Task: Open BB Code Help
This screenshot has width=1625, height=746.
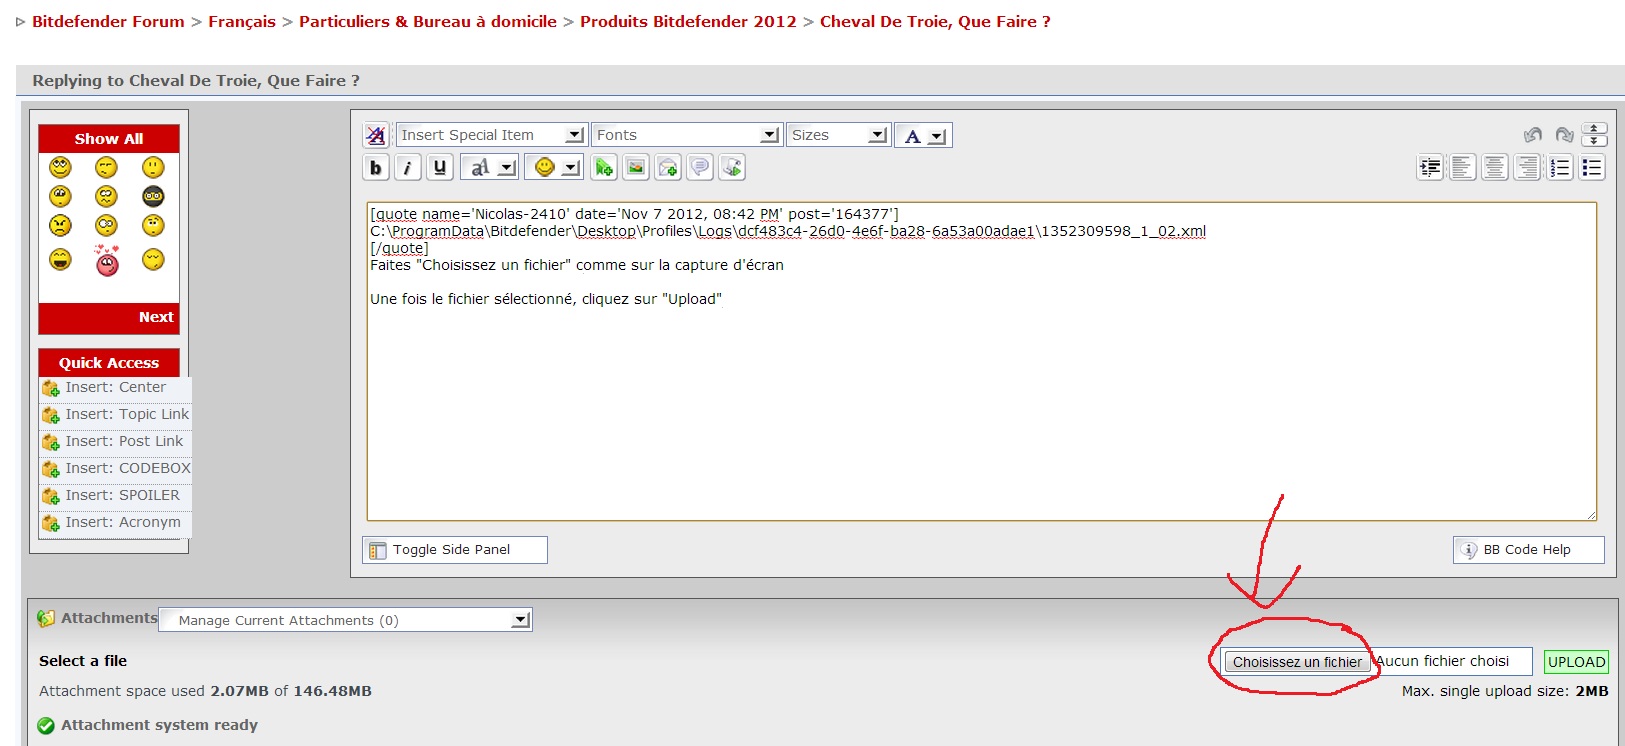Action: [x=1528, y=550]
